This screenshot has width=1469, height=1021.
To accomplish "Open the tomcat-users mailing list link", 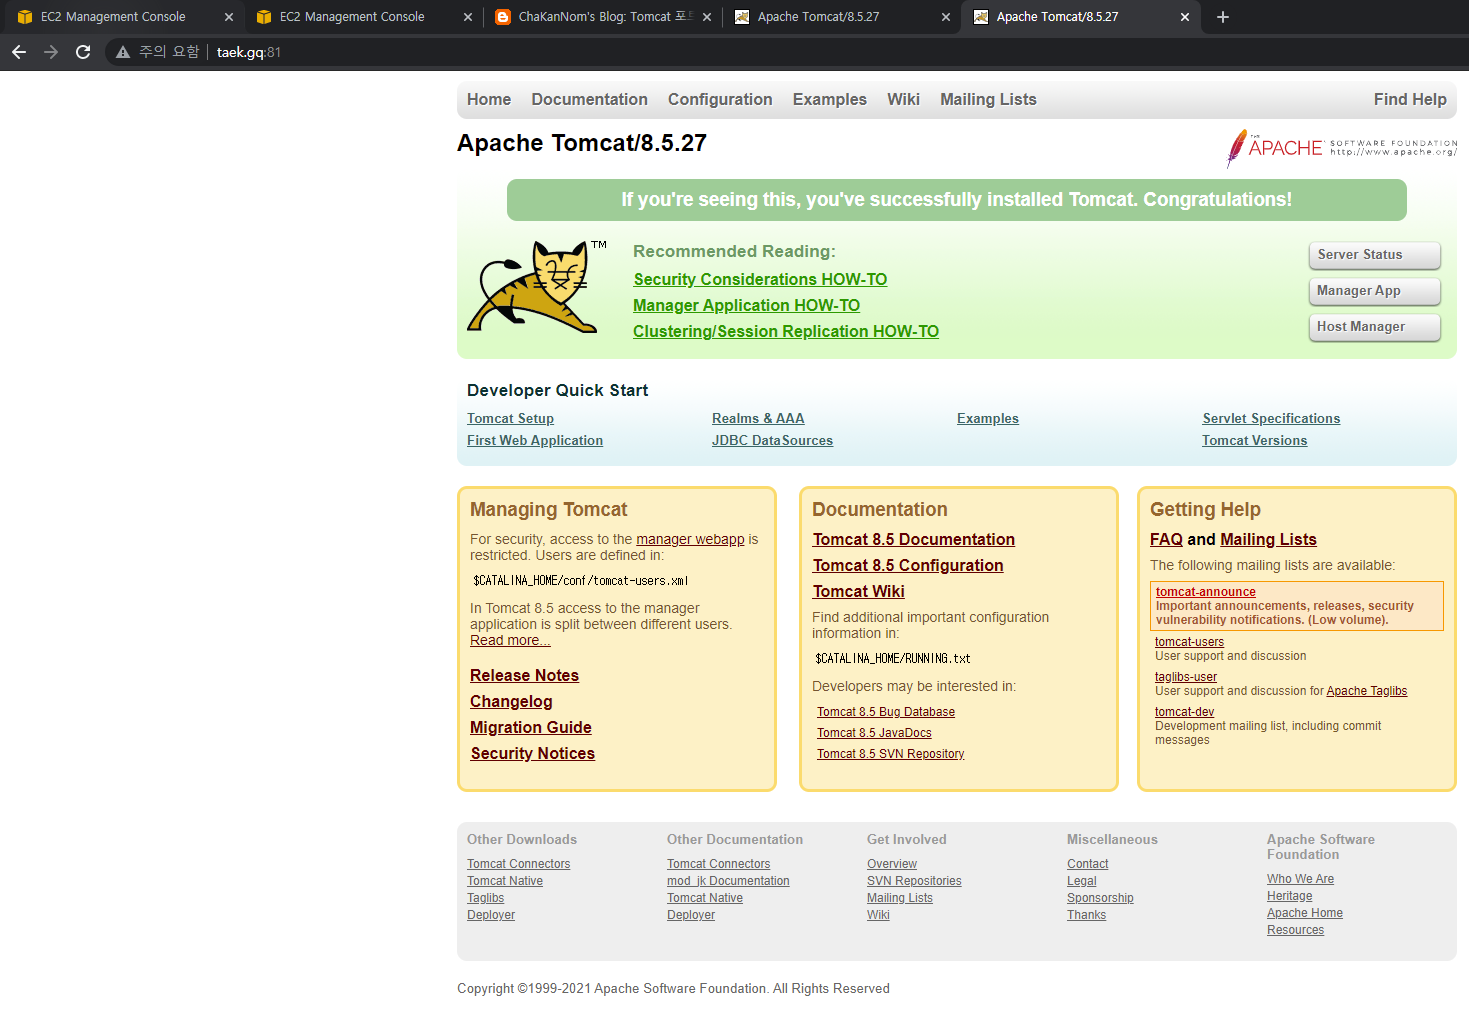I will coord(1189,642).
